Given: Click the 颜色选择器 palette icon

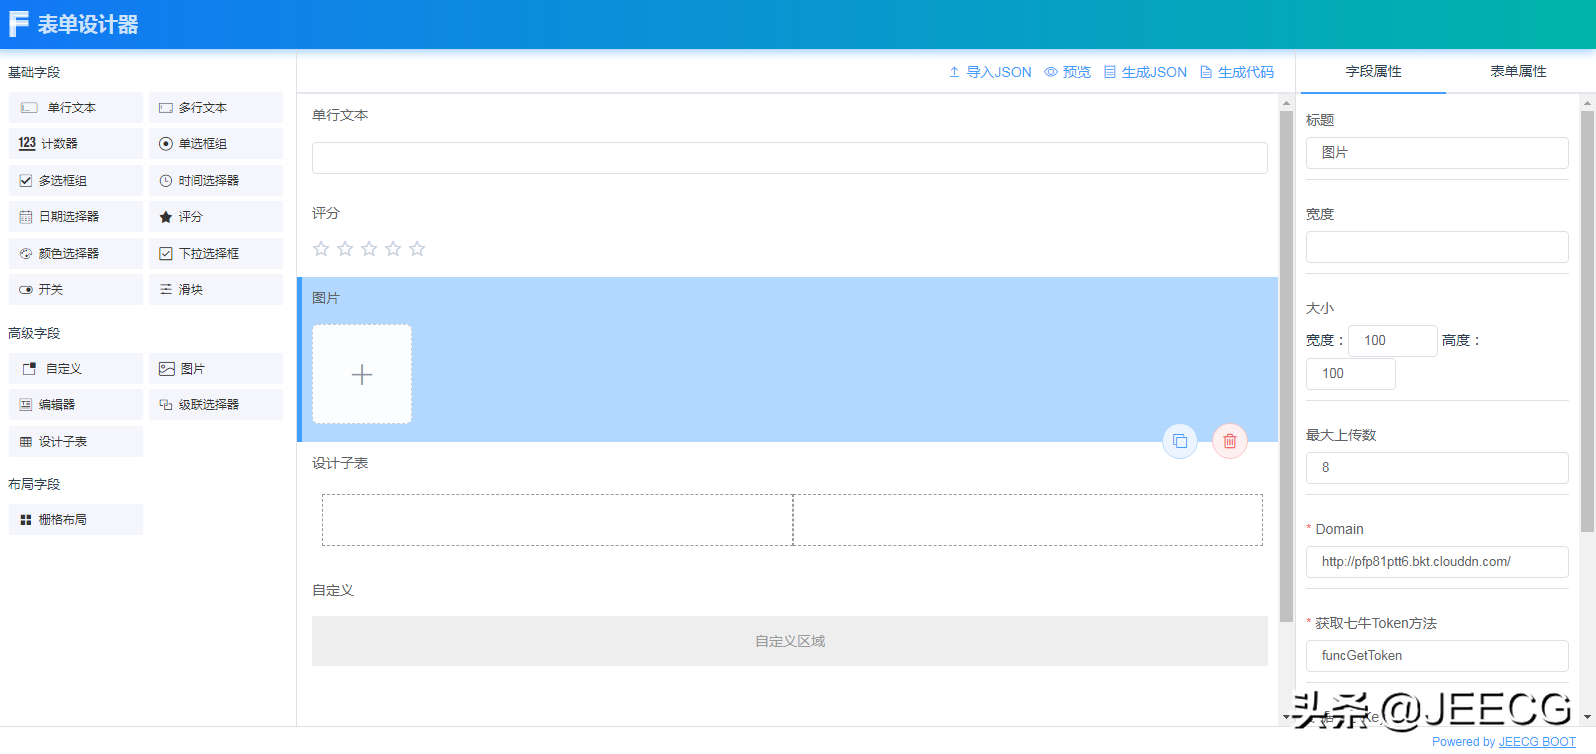Looking at the screenshot, I should tap(26, 254).
